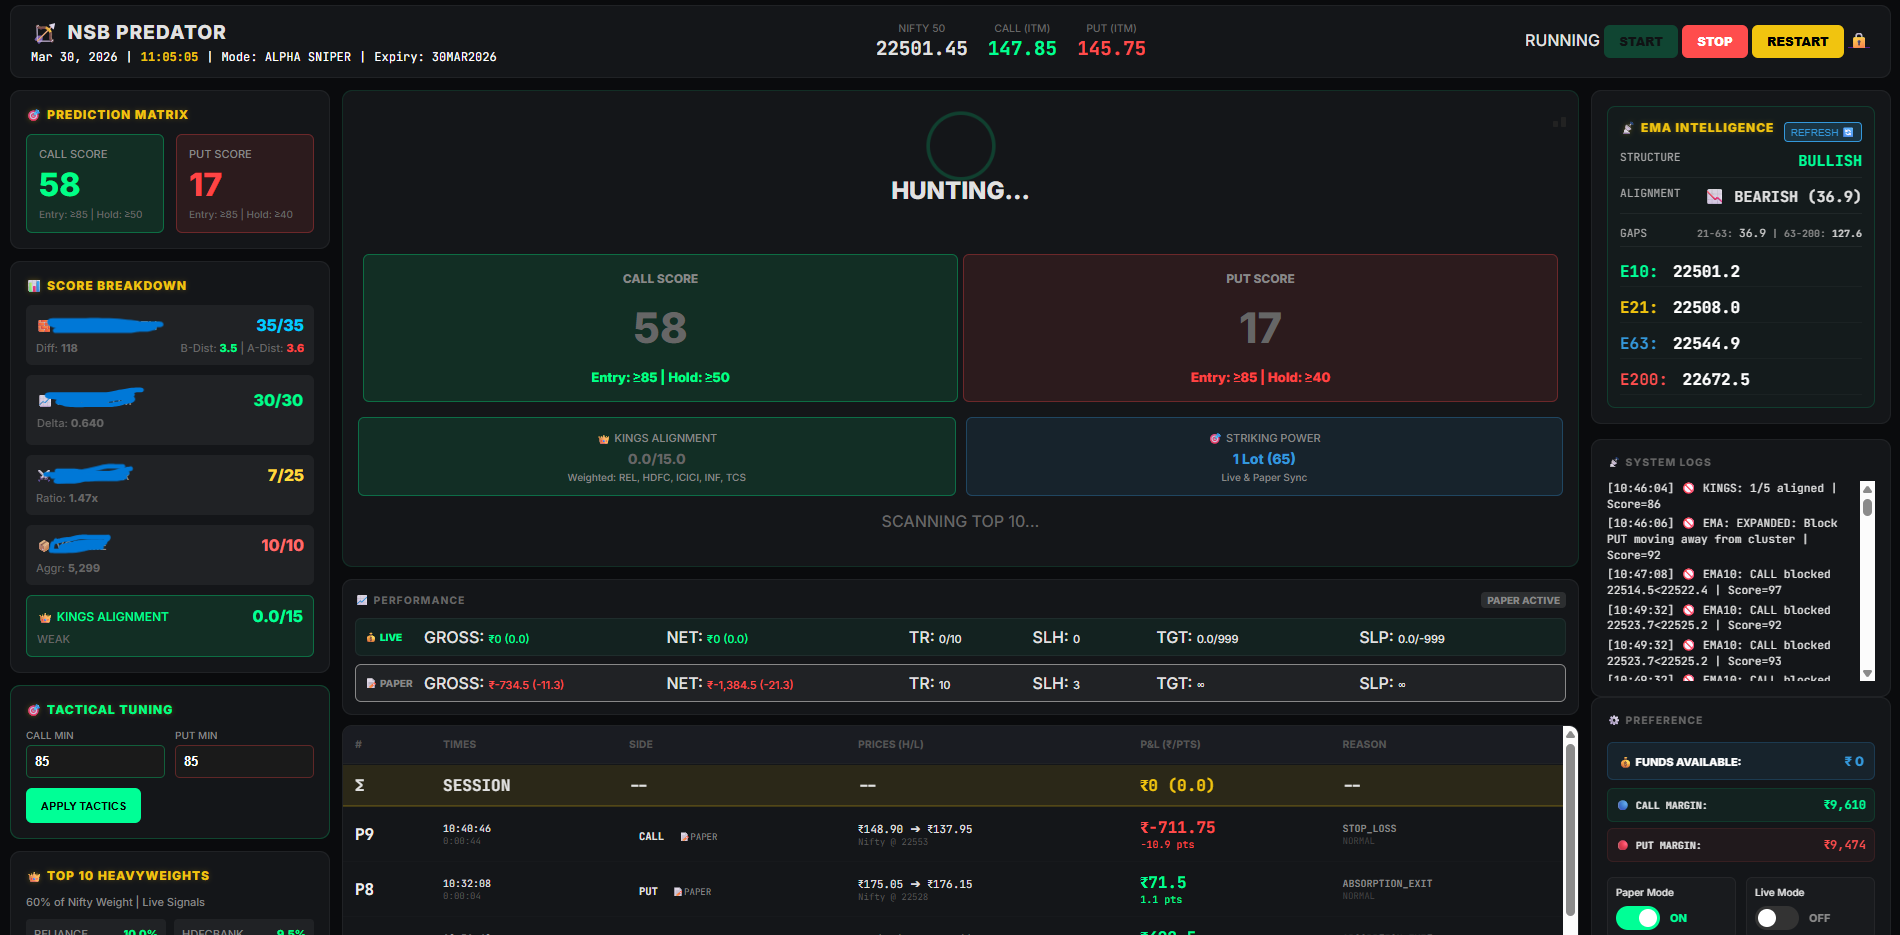Image resolution: width=1900 pixels, height=935 pixels.
Task: Click the gear icon on the PREFERENCE panel
Action: pos(1614,720)
